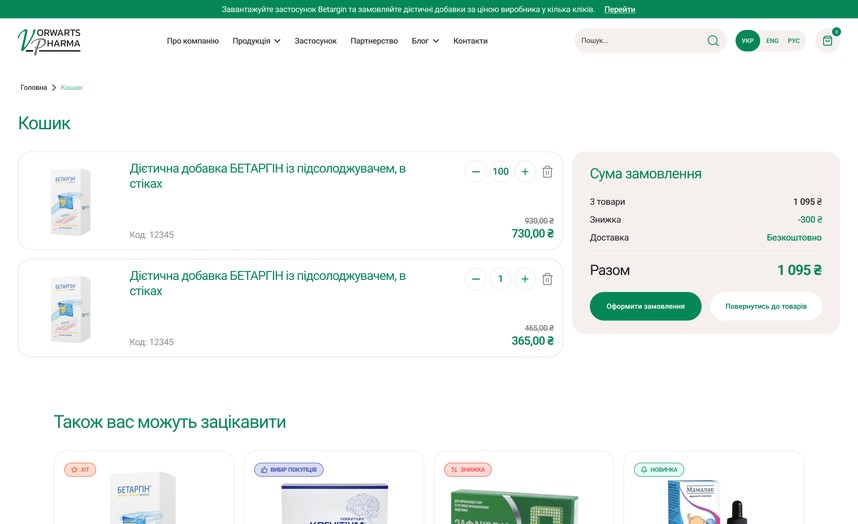Remove the 365,00 ₴ item via trash icon
The height and width of the screenshot is (524, 858).
click(x=547, y=279)
